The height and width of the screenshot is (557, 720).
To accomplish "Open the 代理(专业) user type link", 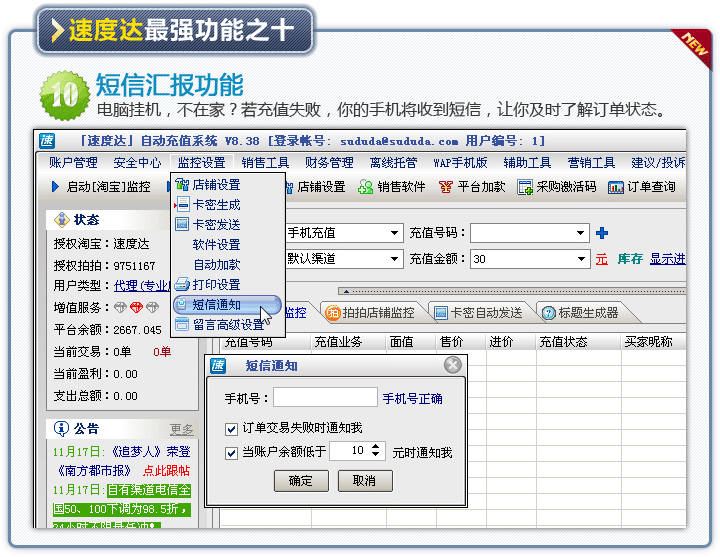I will (x=142, y=286).
